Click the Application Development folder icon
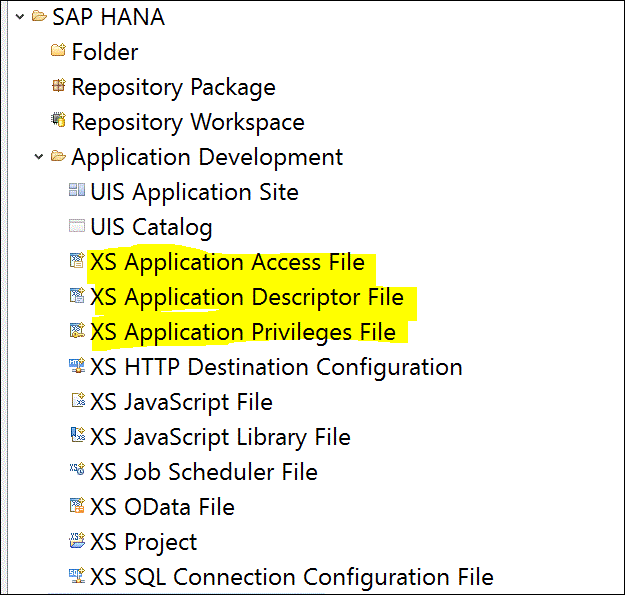 click(58, 156)
